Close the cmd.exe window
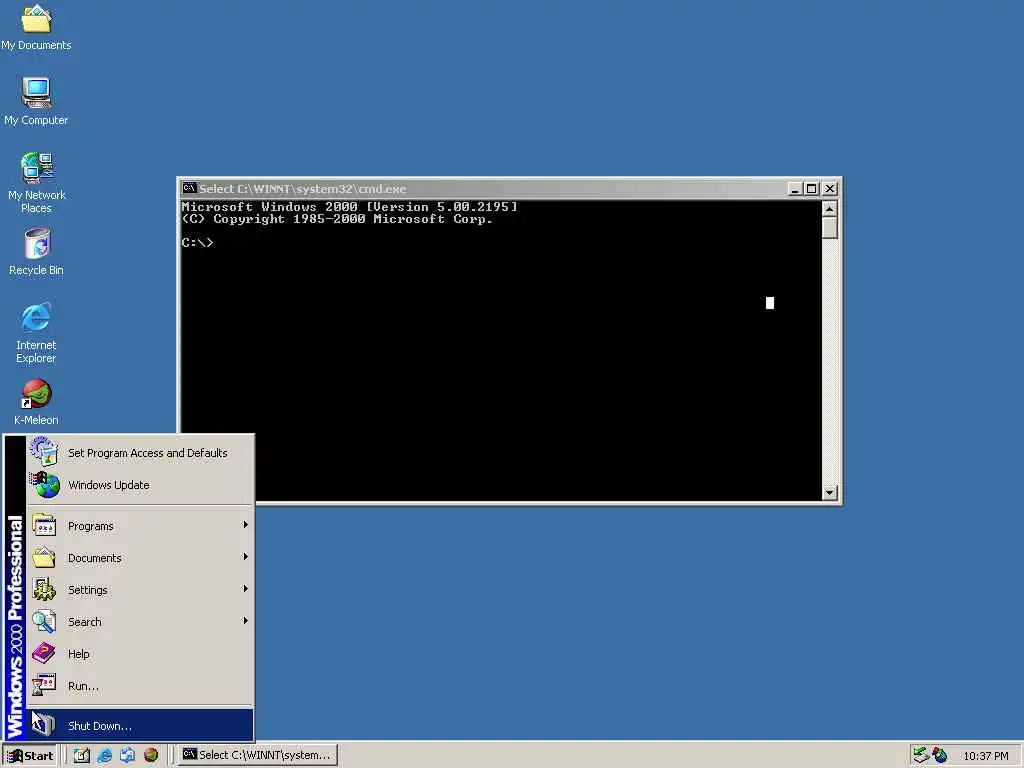Viewport: 1024px width, 768px height. (x=829, y=189)
